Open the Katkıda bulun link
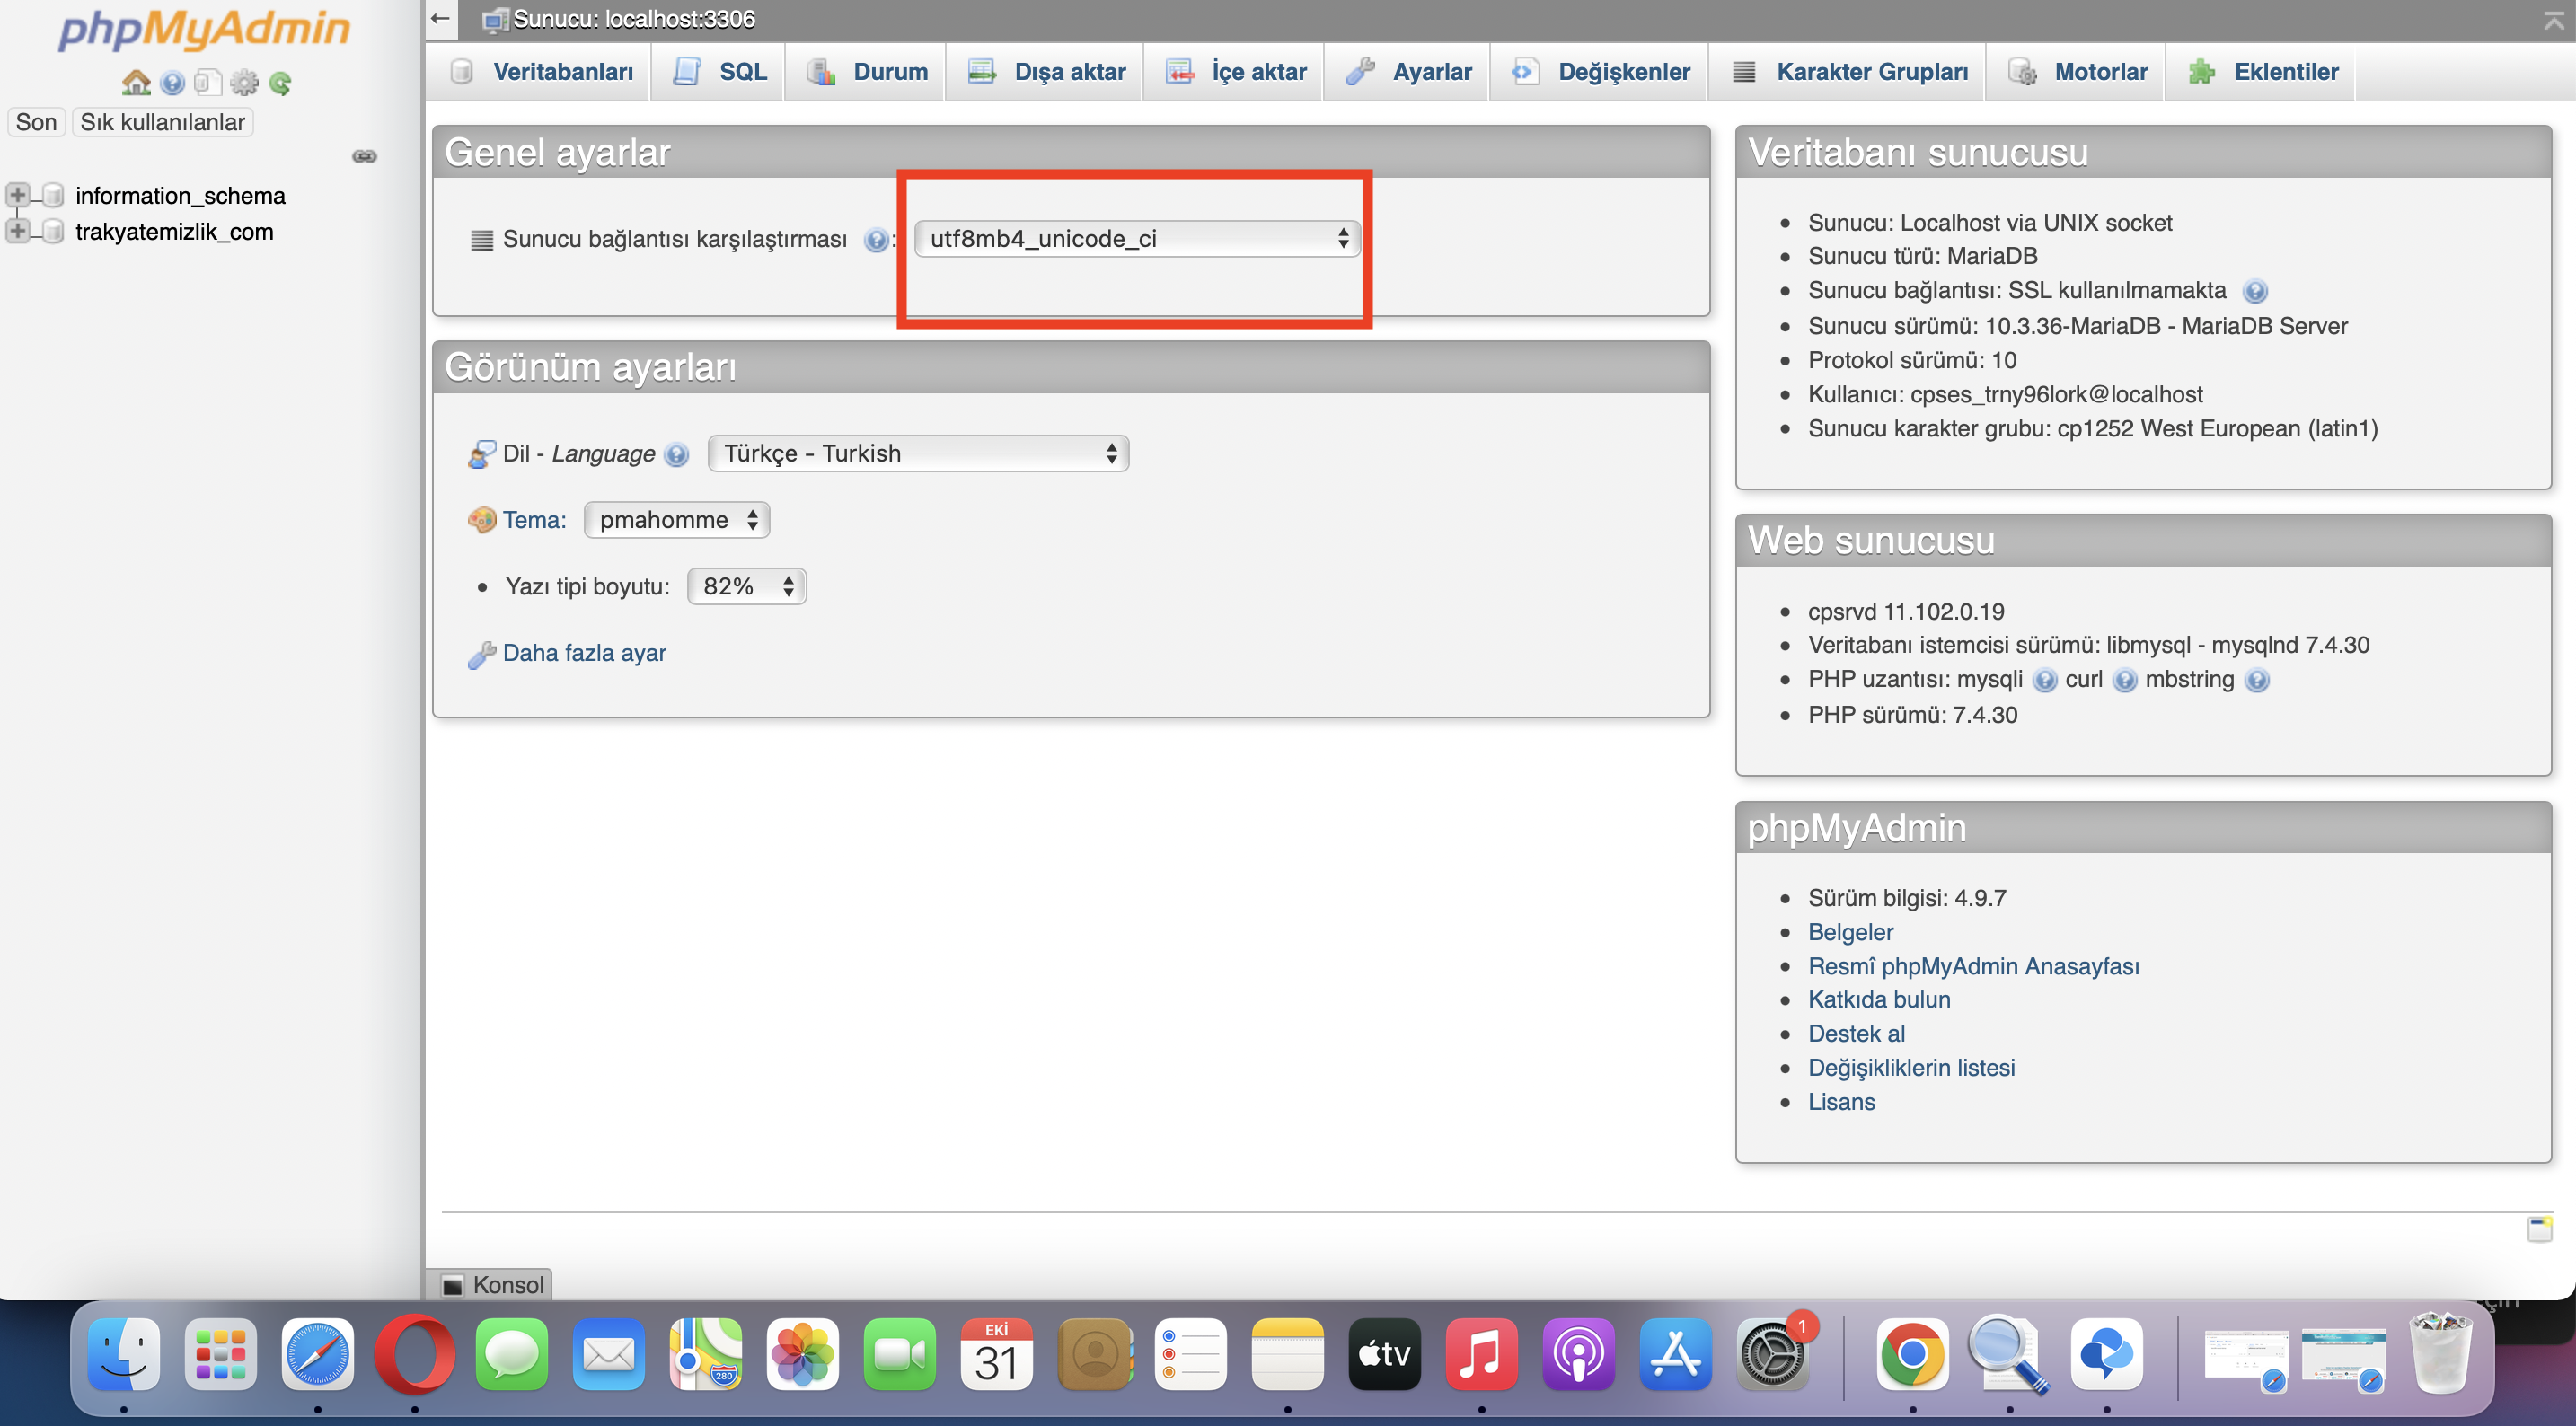 click(1879, 1000)
